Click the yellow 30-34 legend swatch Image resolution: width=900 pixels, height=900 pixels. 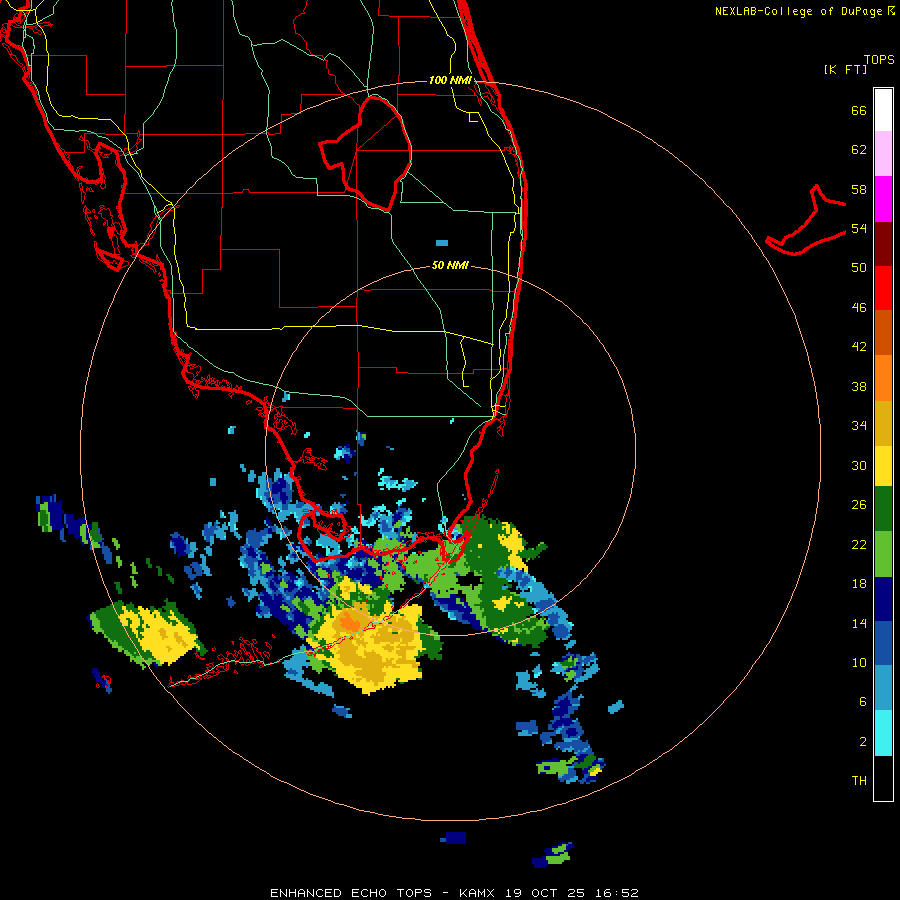(883, 465)
